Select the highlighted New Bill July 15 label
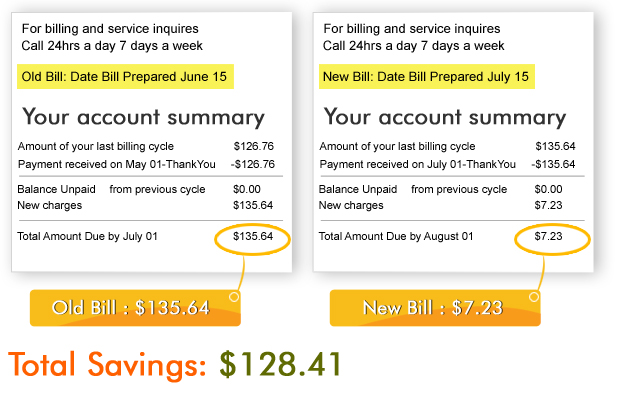The image size is (629, 398). click(x=427, y=77)
